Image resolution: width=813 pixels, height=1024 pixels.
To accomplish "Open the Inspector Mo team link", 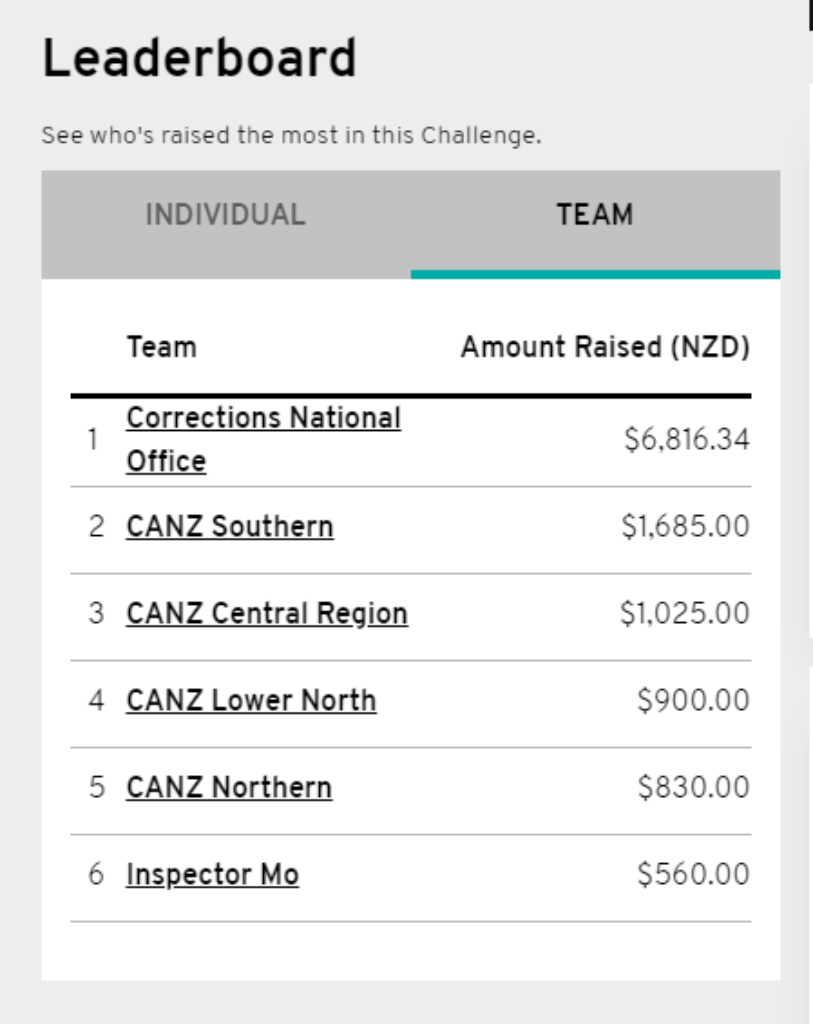I will [x=212, y=874].
